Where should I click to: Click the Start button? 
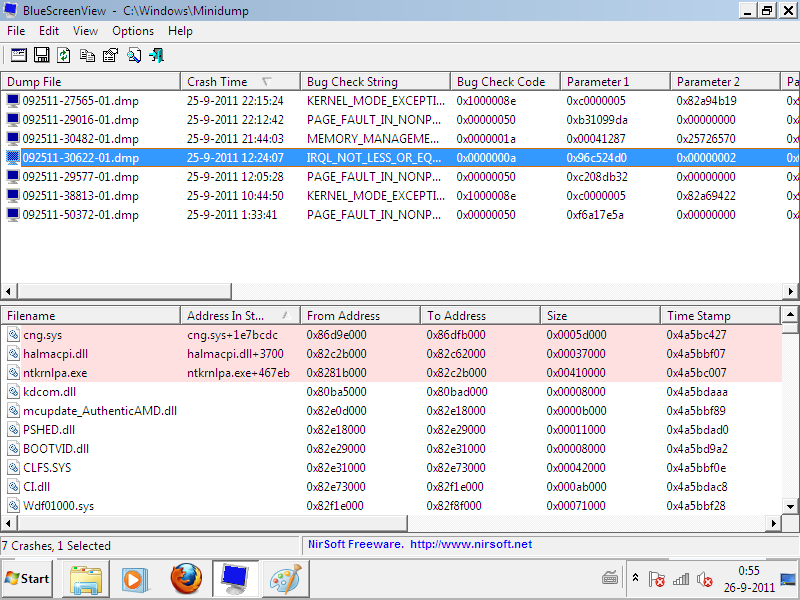(x=27, y=579)
